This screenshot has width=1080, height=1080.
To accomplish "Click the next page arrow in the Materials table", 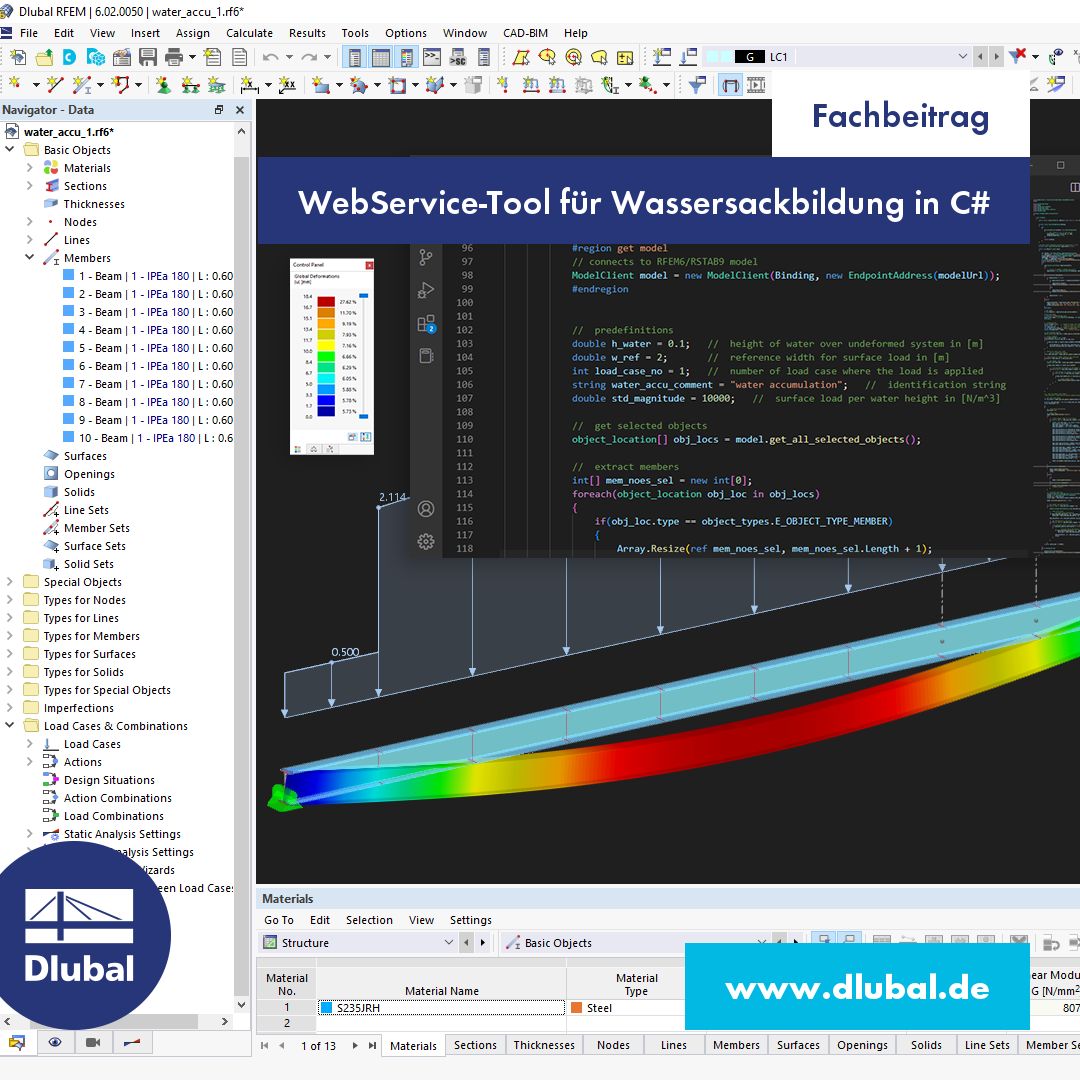I will [355, 1044].
